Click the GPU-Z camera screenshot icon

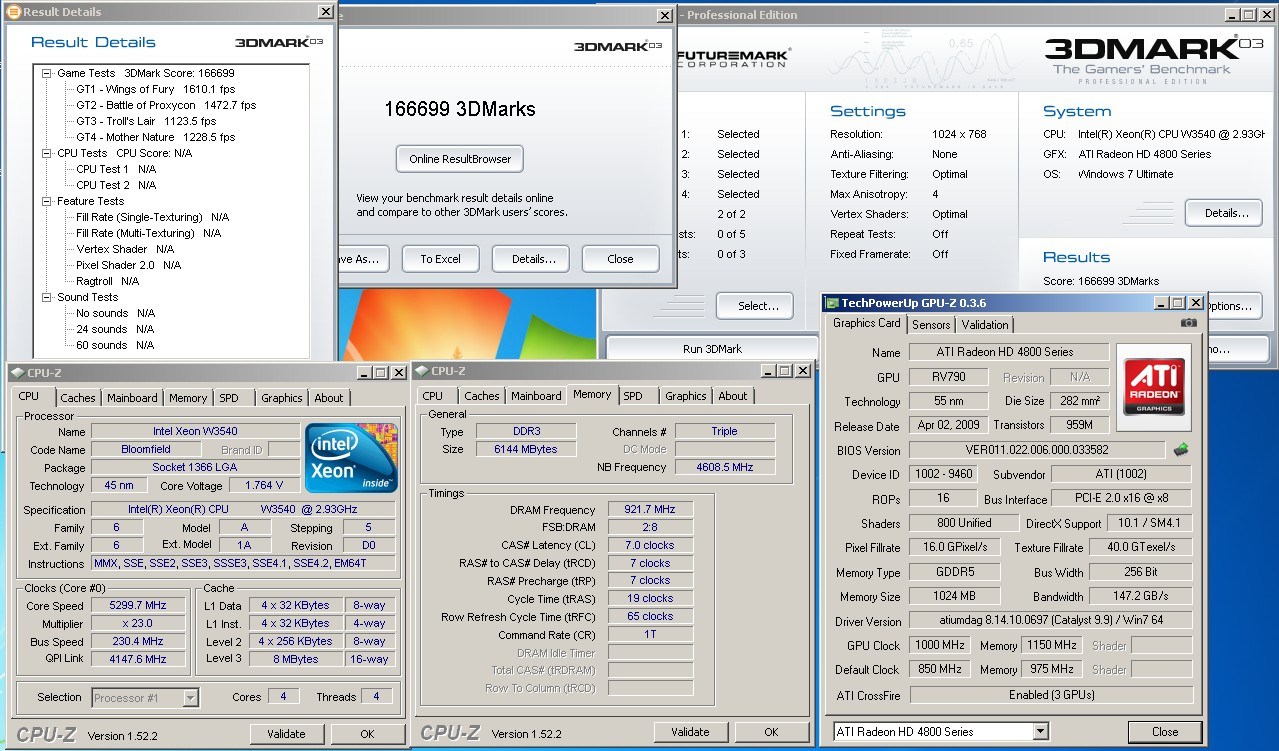click(1188, 323)
